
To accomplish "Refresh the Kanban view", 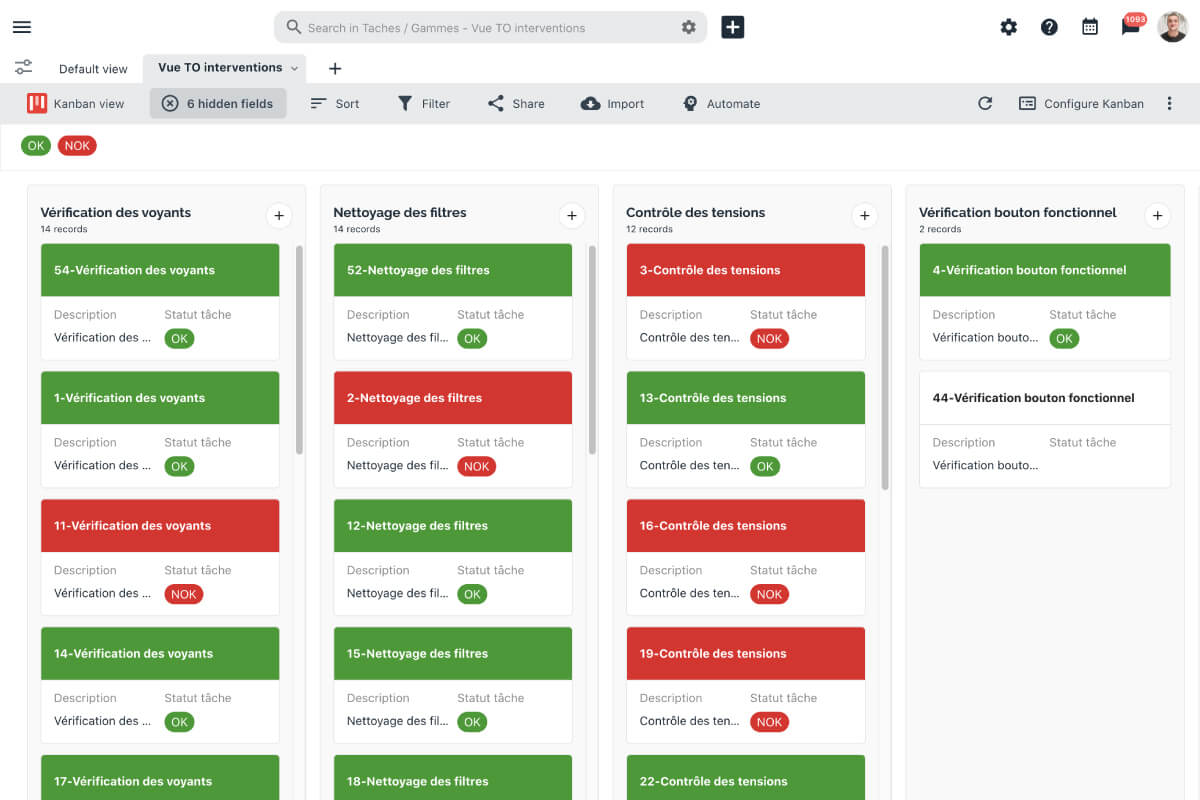I will pyautogui.click(x=985, y=103).
